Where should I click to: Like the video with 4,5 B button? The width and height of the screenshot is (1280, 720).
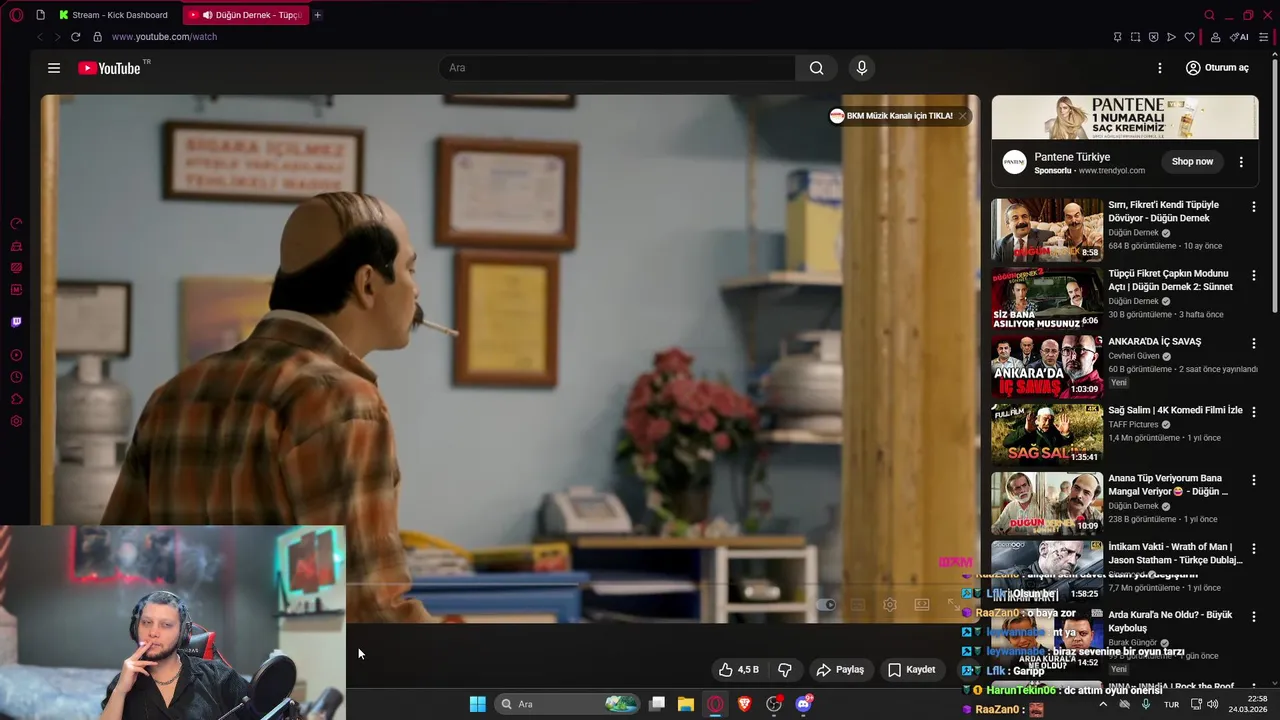coord(739,670)
